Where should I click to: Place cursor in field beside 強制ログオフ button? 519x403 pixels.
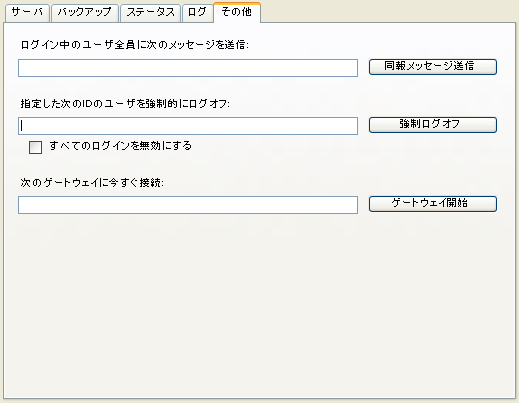click(x=188, y=126)
